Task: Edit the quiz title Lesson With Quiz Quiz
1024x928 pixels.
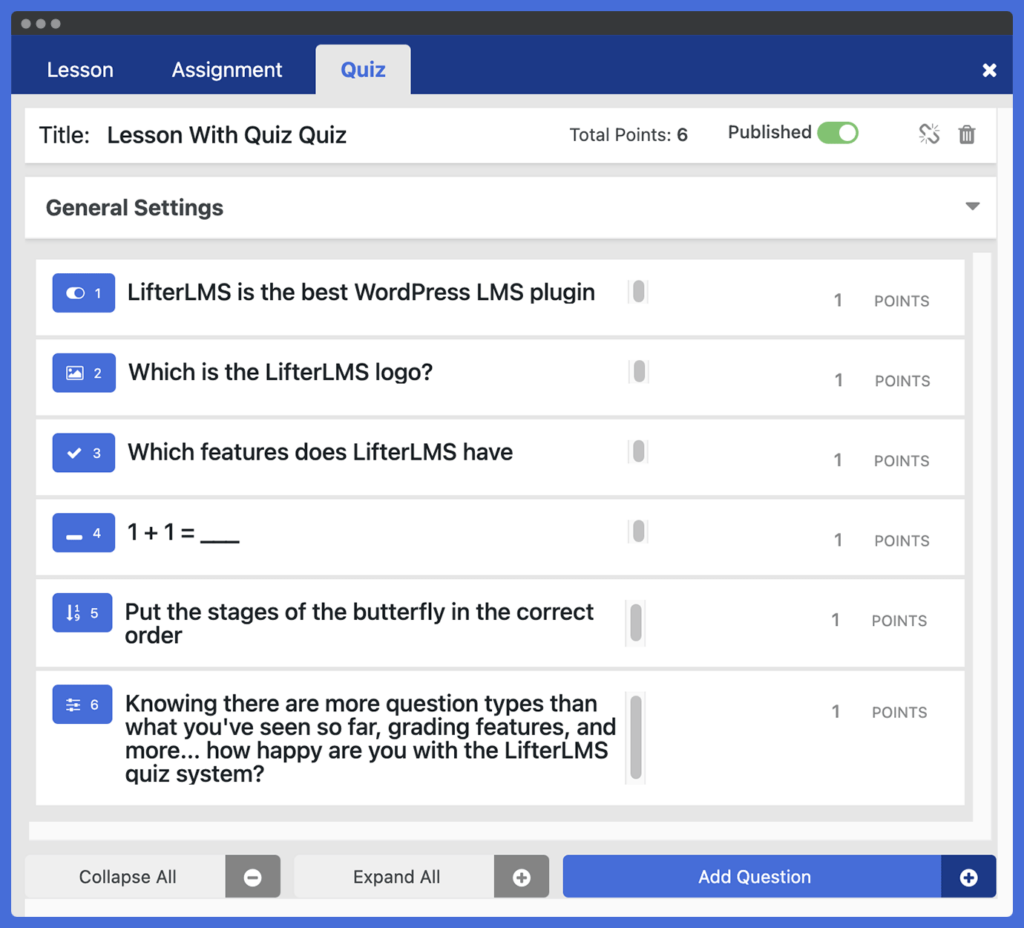Action: point(227,135)
